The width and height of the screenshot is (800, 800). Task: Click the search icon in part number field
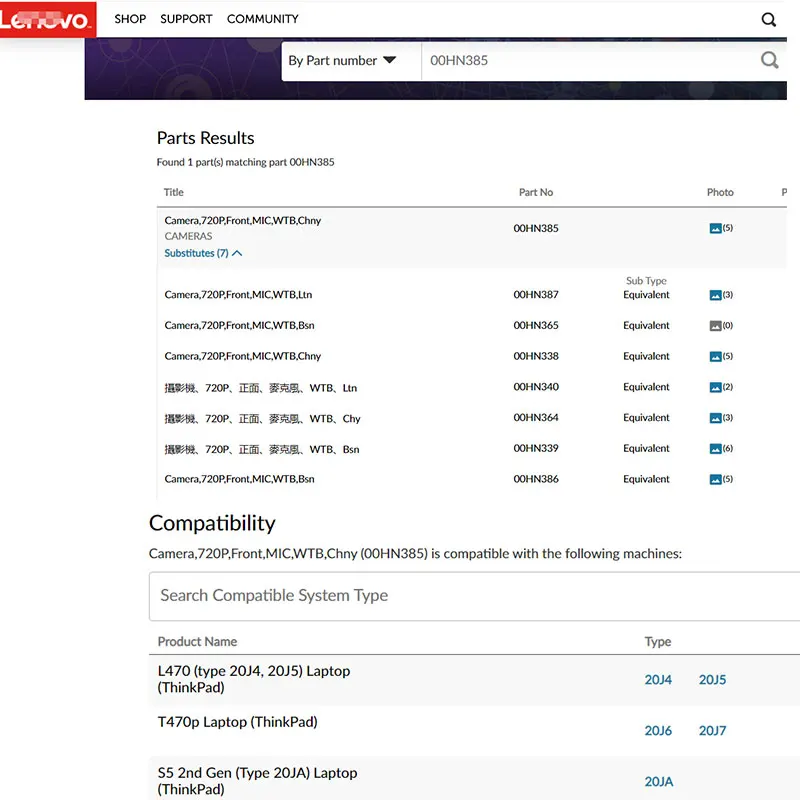click(x=769, y=60)
